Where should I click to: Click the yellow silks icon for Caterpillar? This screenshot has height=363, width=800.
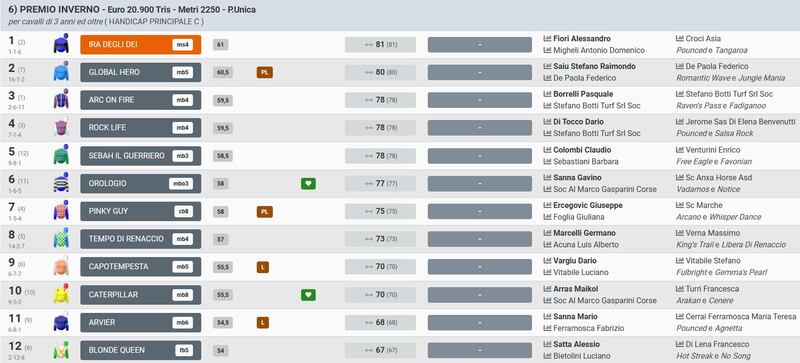point(61,295)
